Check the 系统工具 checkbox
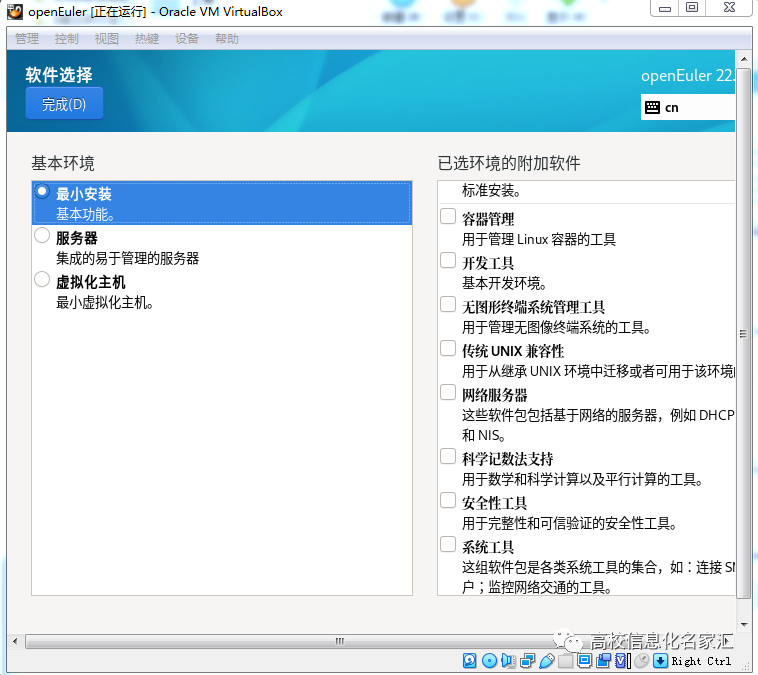758x675 pixels. click(448, 544)
